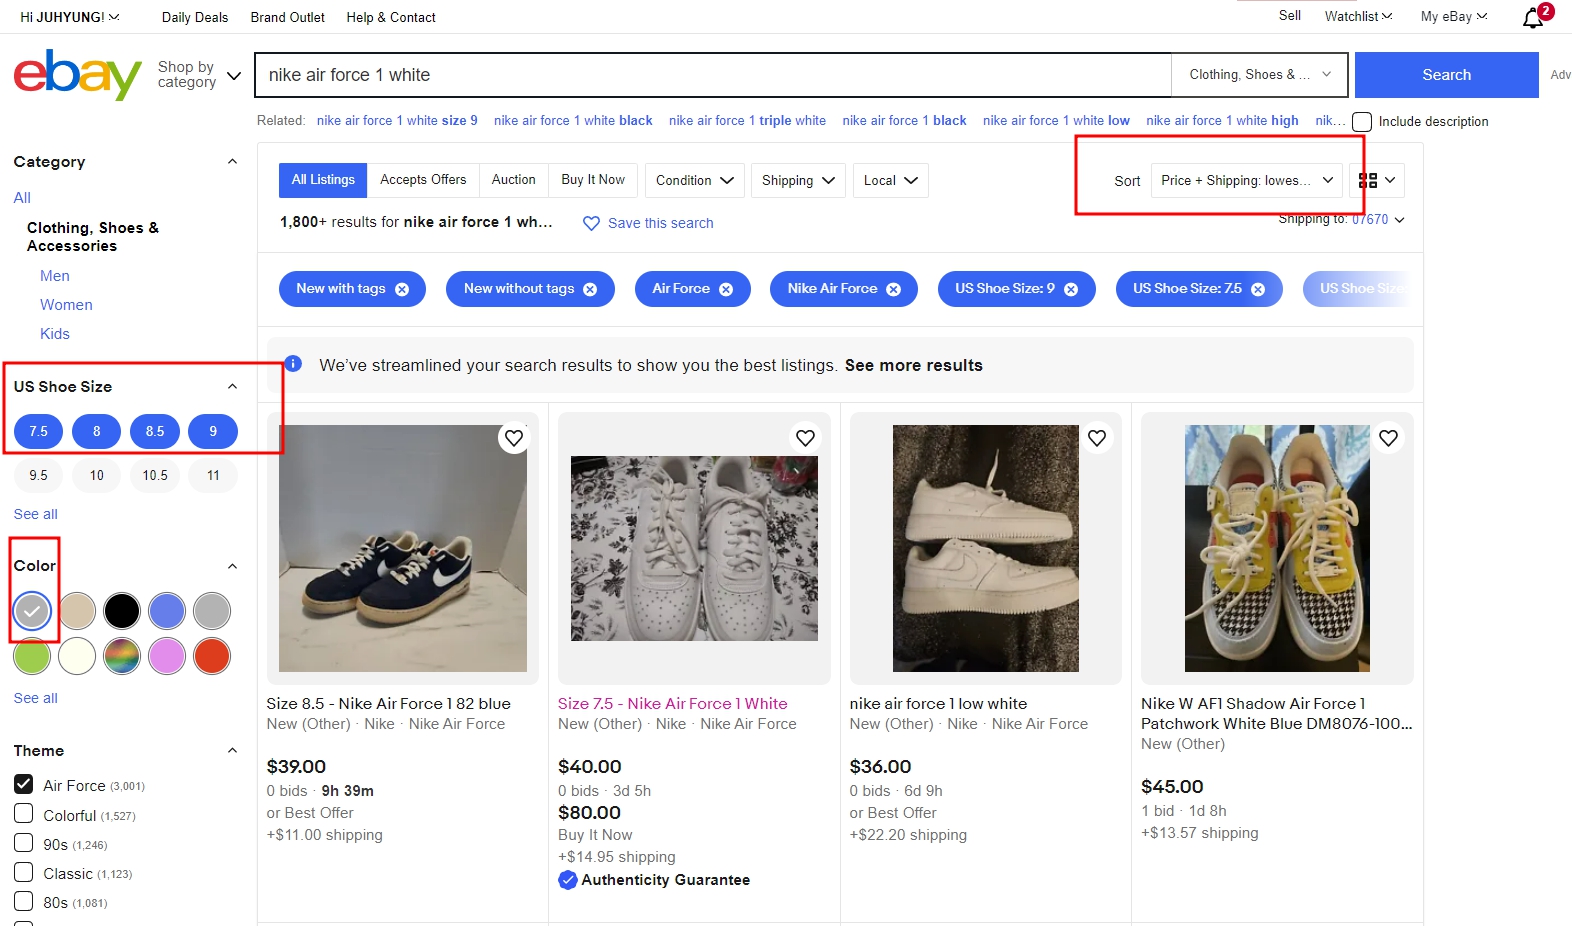1572x926 pixels.
Task: Uncheck the Air Force theme
Action: pos(24,784)
